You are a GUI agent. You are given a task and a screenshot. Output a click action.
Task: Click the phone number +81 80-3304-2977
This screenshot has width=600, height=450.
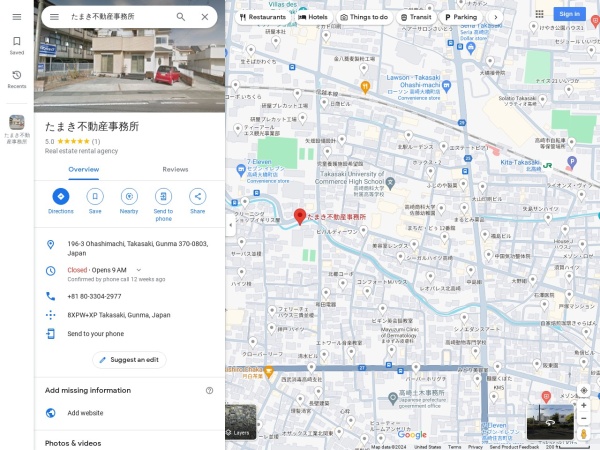click(x=95, y=296)
